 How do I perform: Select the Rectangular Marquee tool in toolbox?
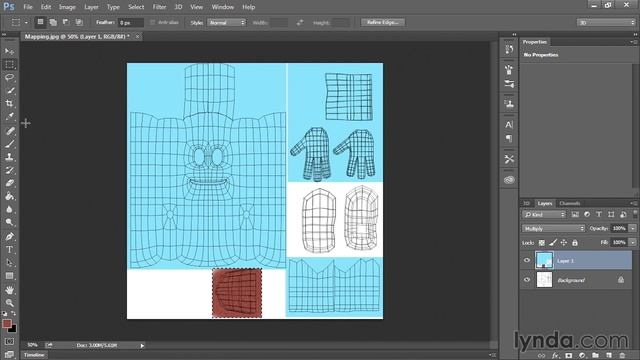click(9, 64)
